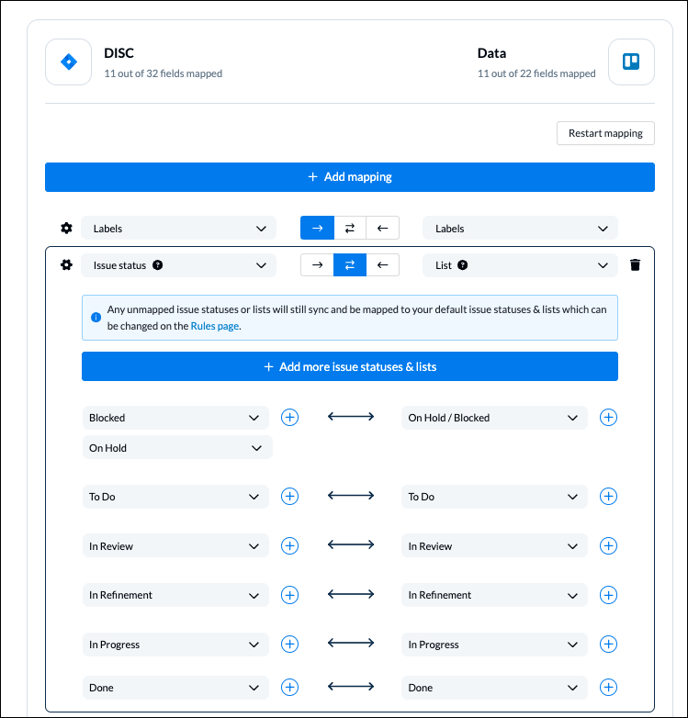Click plus icon next to right Done
This screenshot has height=718, width=688.
(608, 687)
